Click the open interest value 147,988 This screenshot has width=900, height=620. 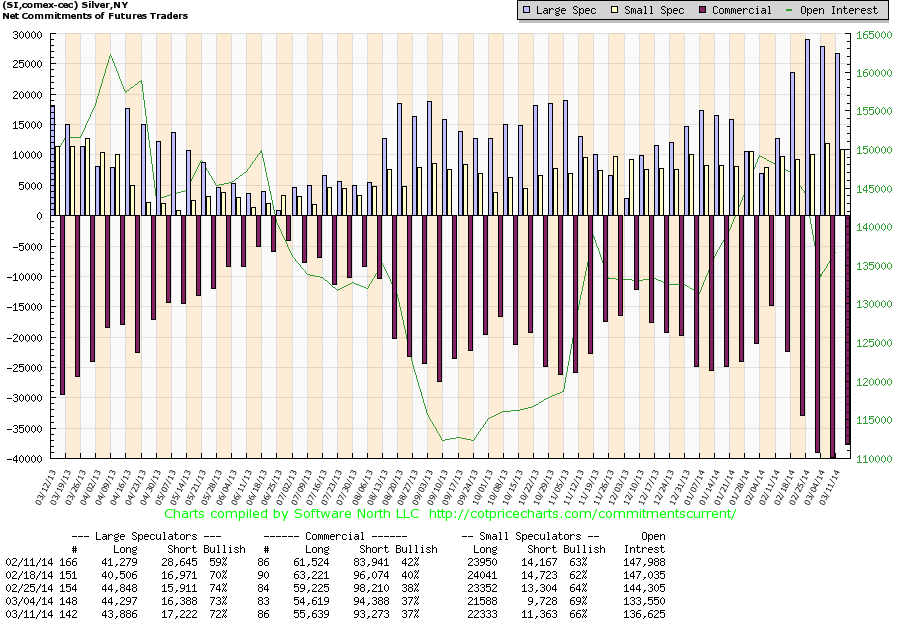tap(642, 563)
